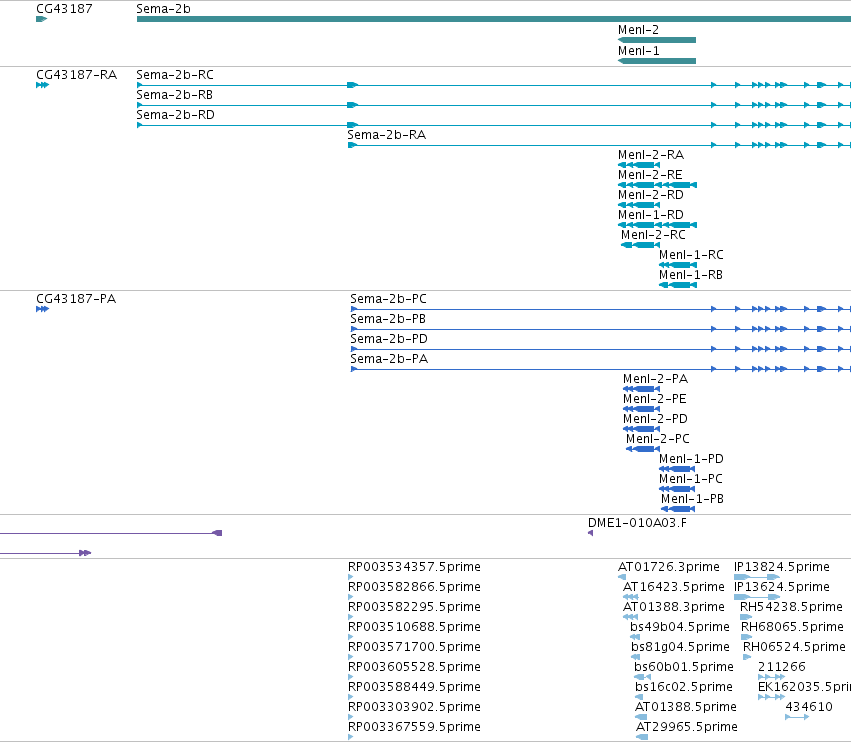
Task: Select RP003303902.5prime EST
Action: point(351,717)
